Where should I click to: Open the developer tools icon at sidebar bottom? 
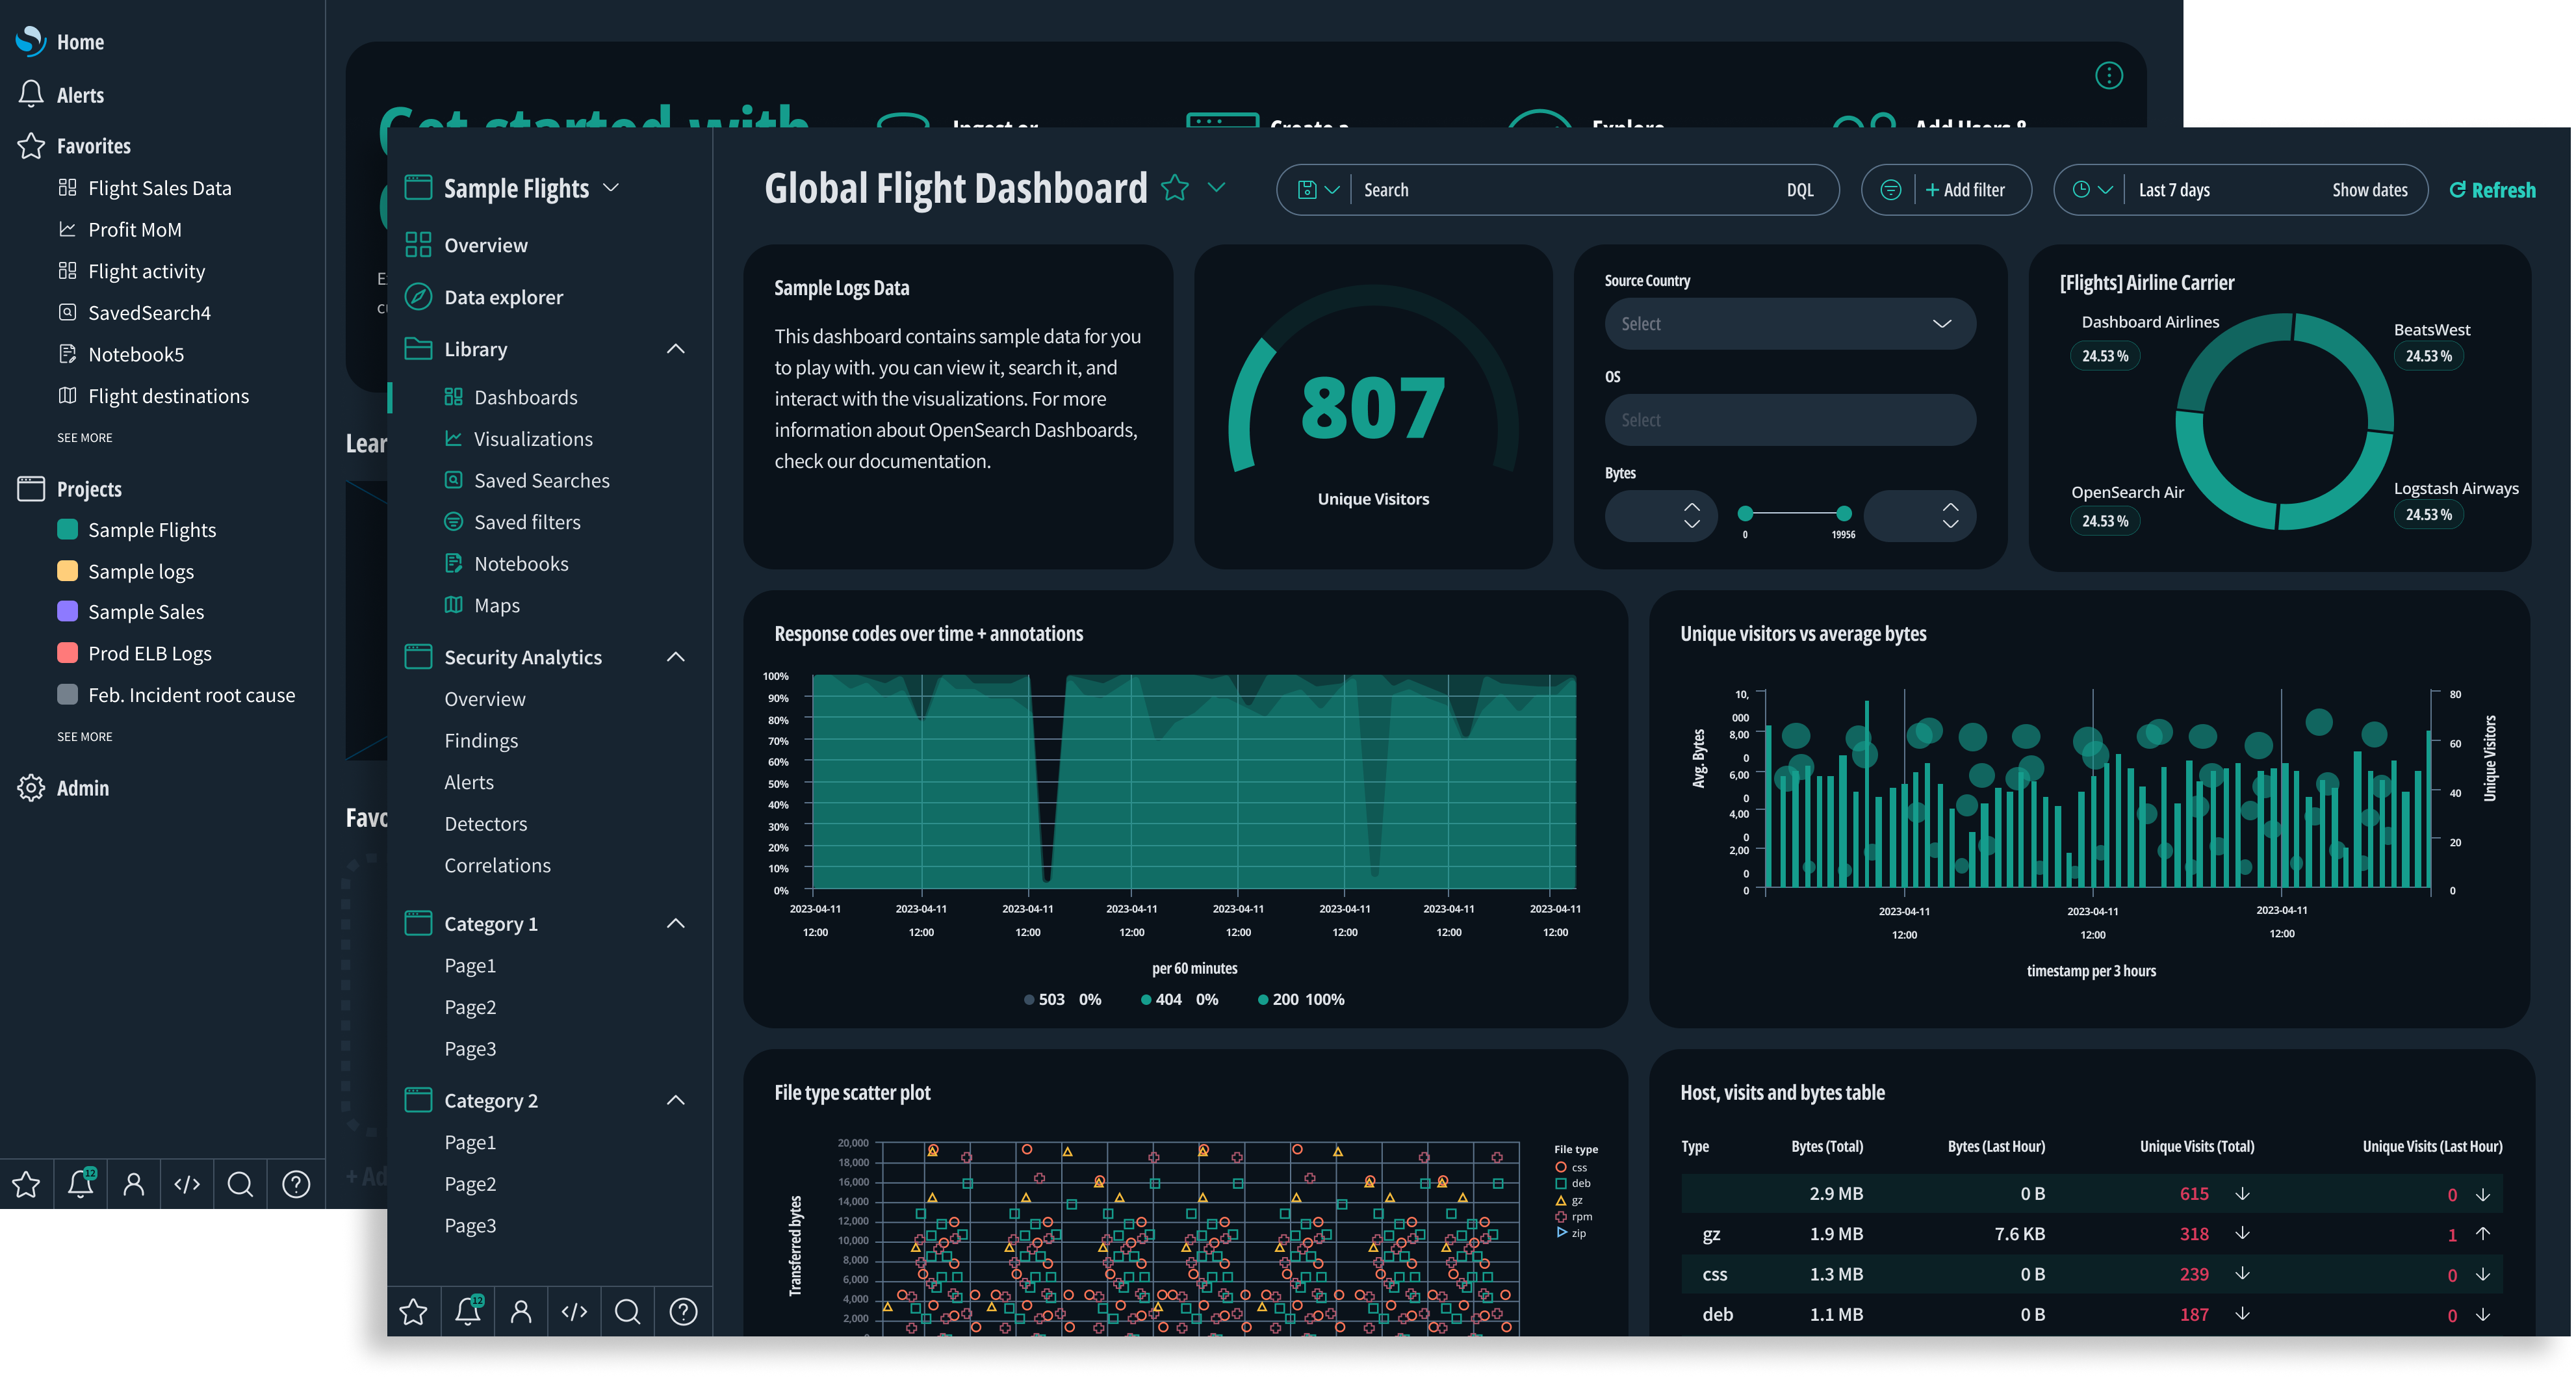point(574,1311)
